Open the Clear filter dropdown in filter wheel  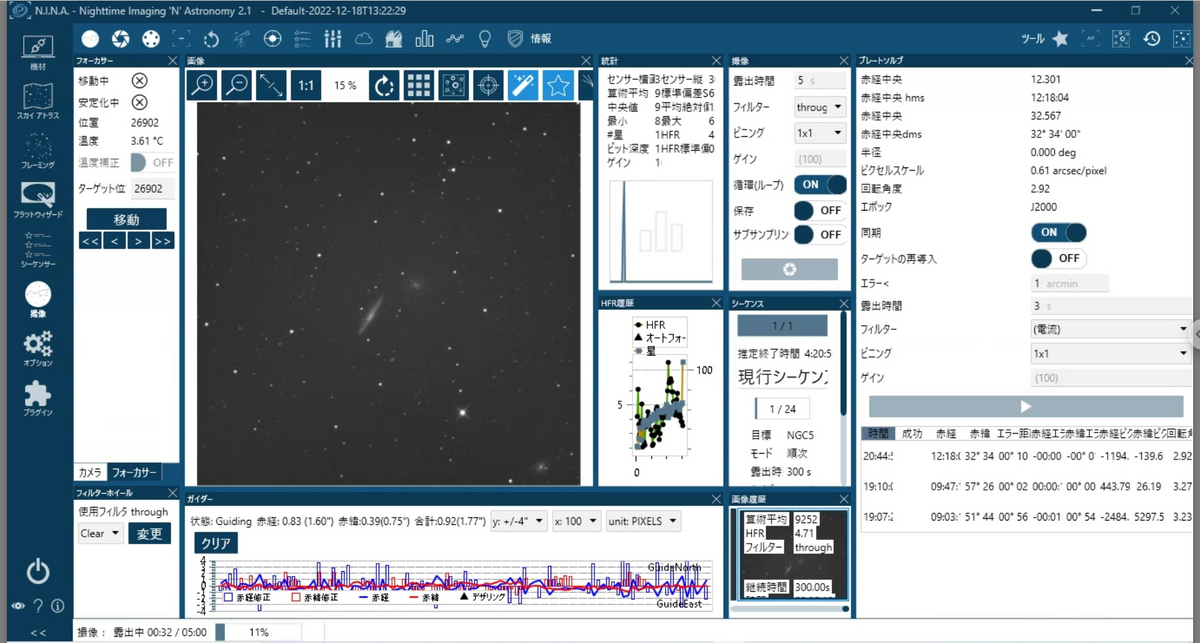pos(101,534)
